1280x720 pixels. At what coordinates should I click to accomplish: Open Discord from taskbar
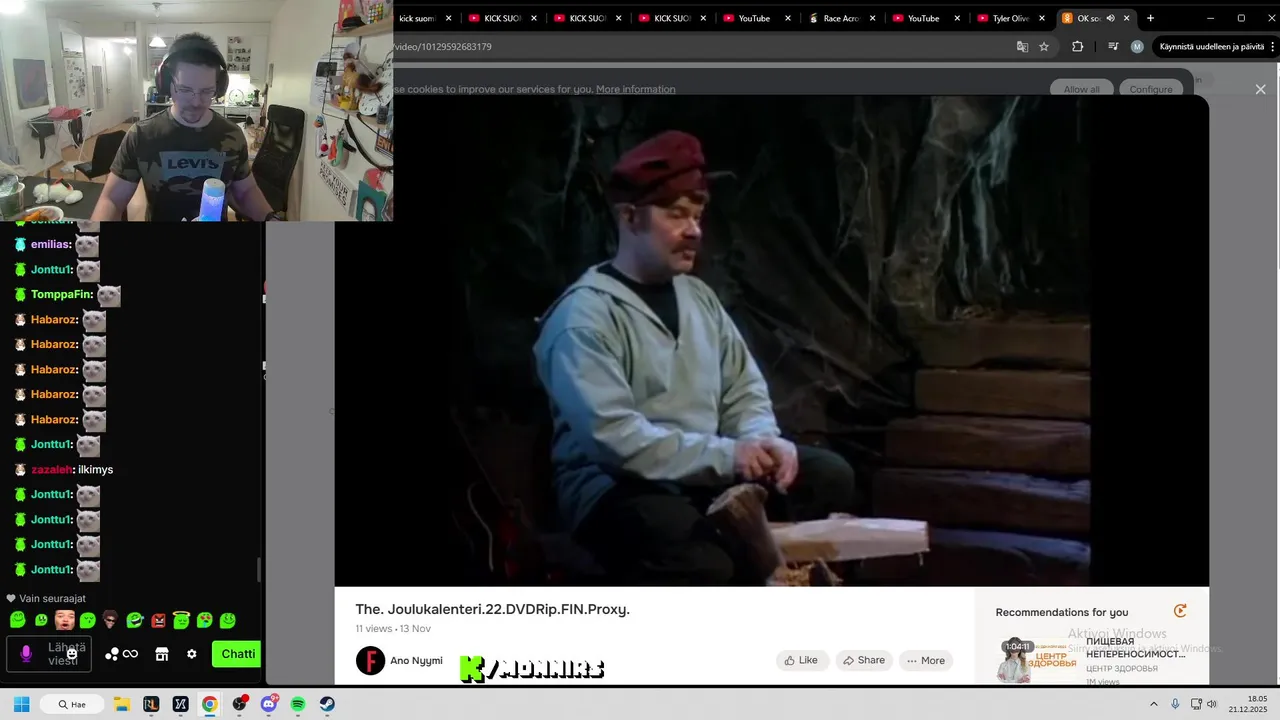(x=268, y=704)
